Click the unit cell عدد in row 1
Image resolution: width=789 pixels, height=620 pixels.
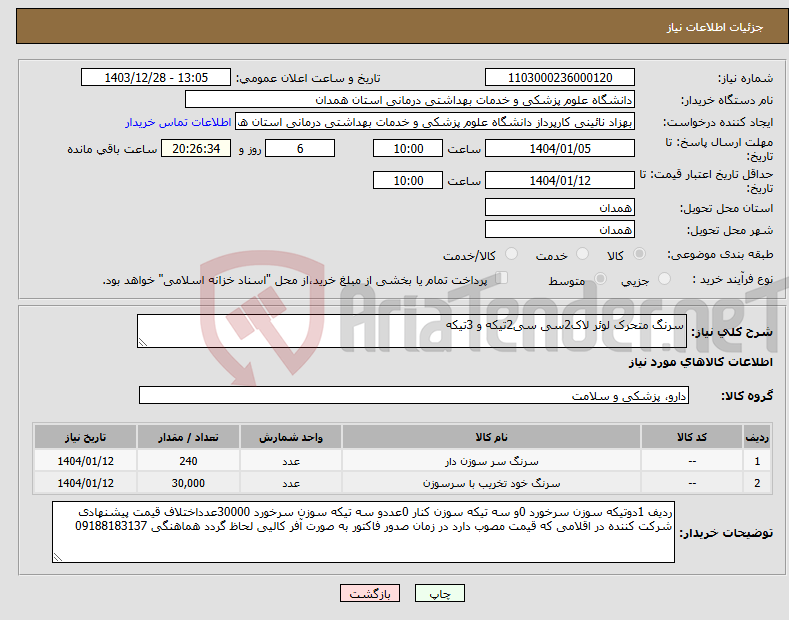point(291,461)
